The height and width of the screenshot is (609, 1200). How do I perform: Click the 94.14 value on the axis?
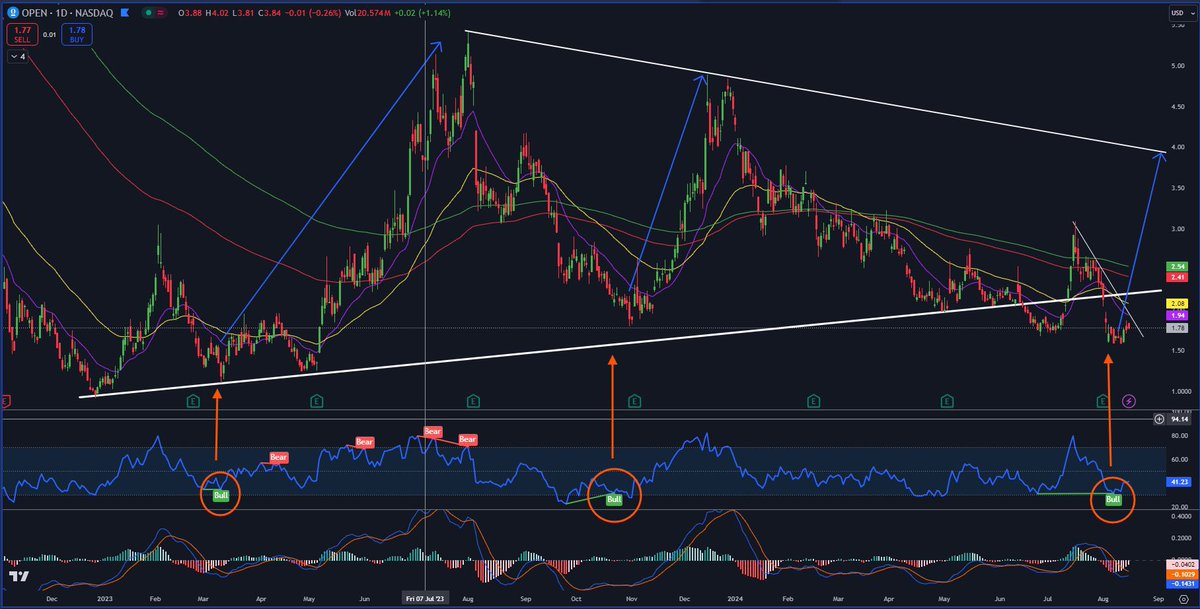(x=1180, y=420)
